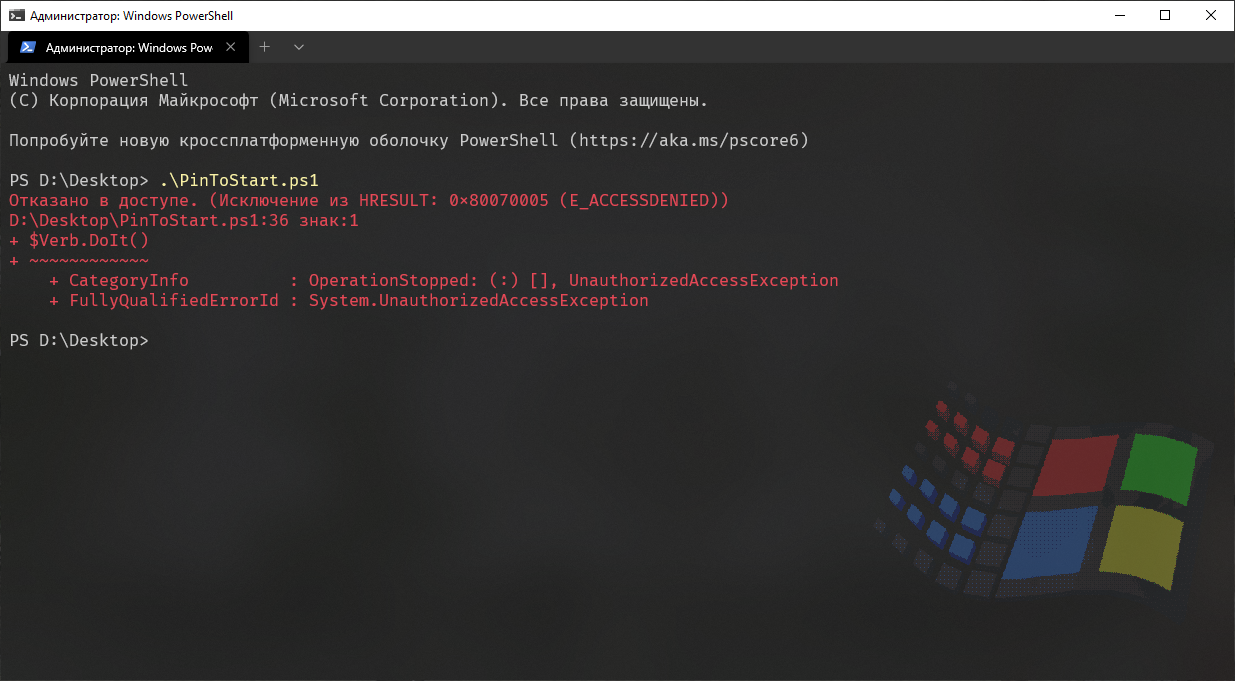Minimize the terminal window
1235x681 pixels.
tap(1119, 15)
